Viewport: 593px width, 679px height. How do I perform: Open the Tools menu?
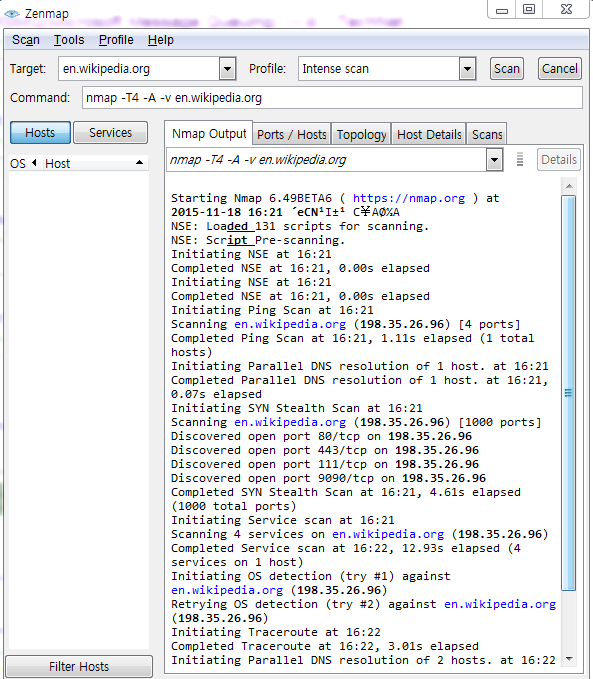click(x=69, y=40)
